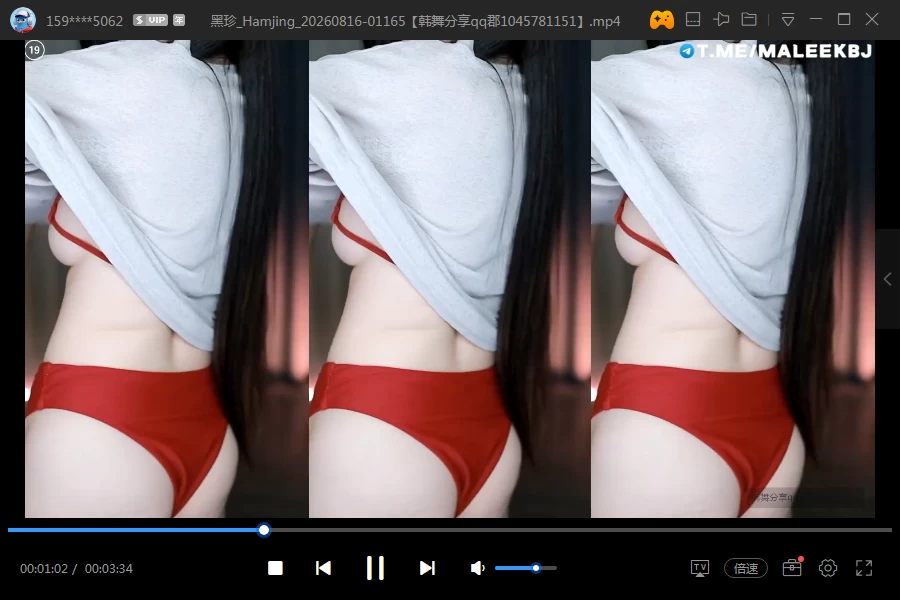Click the elapsed time 00:01:02

pyautogui.click(x=44, y=568)
